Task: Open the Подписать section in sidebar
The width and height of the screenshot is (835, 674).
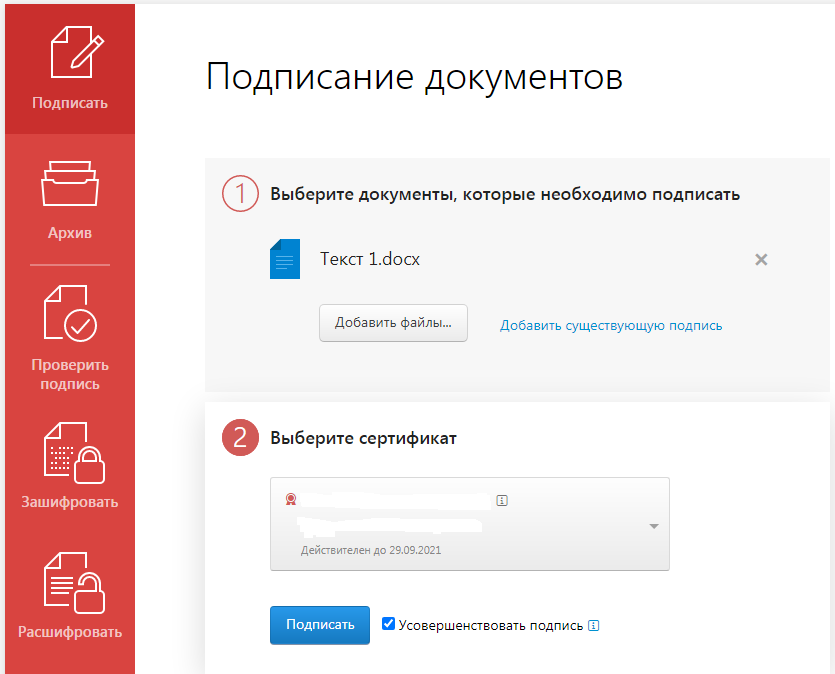Action: tap(70, 69)
